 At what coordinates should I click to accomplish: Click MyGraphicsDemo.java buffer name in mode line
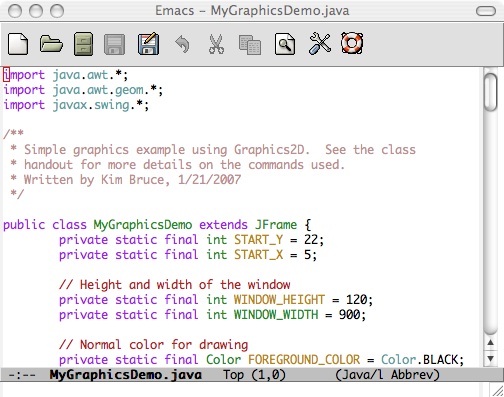[126, 375]
